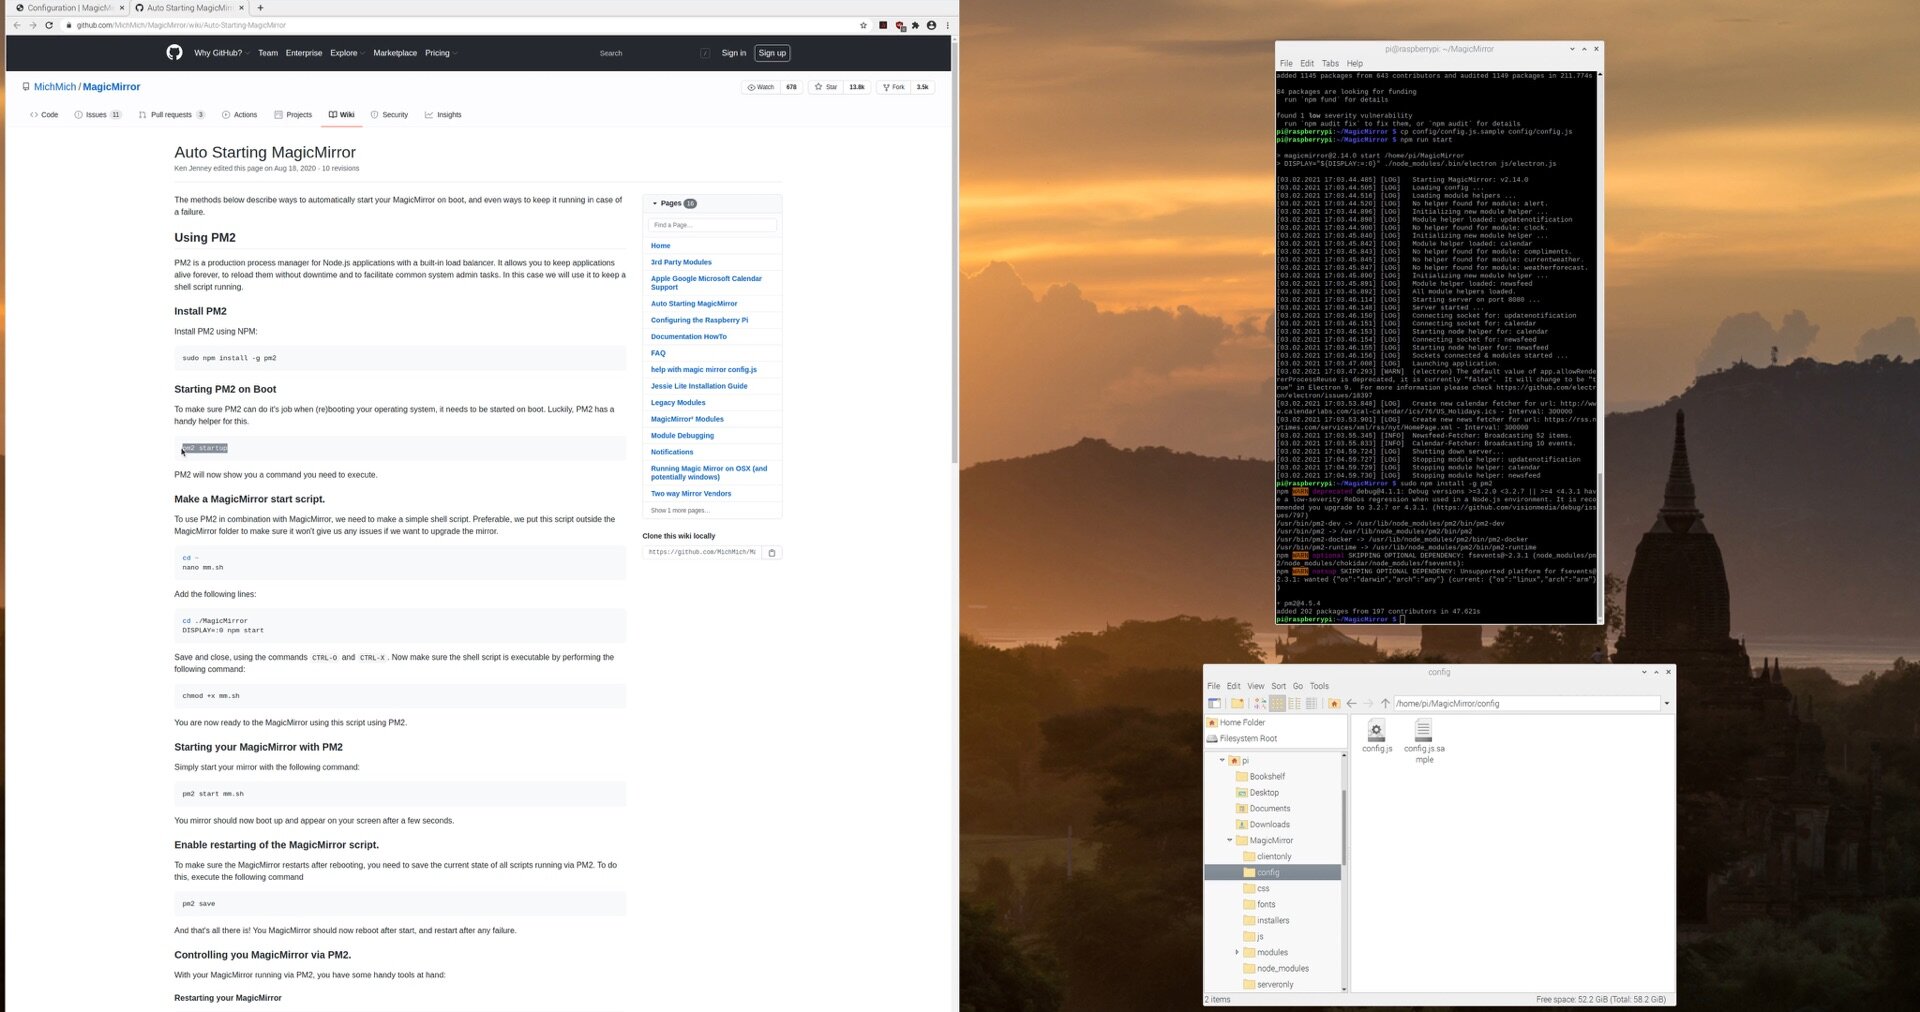Expand the Pricing dropdown in GitHub header
The height and width of the screenshot is (1012, 1920).
pyautogui.click(x=440, y=53)
